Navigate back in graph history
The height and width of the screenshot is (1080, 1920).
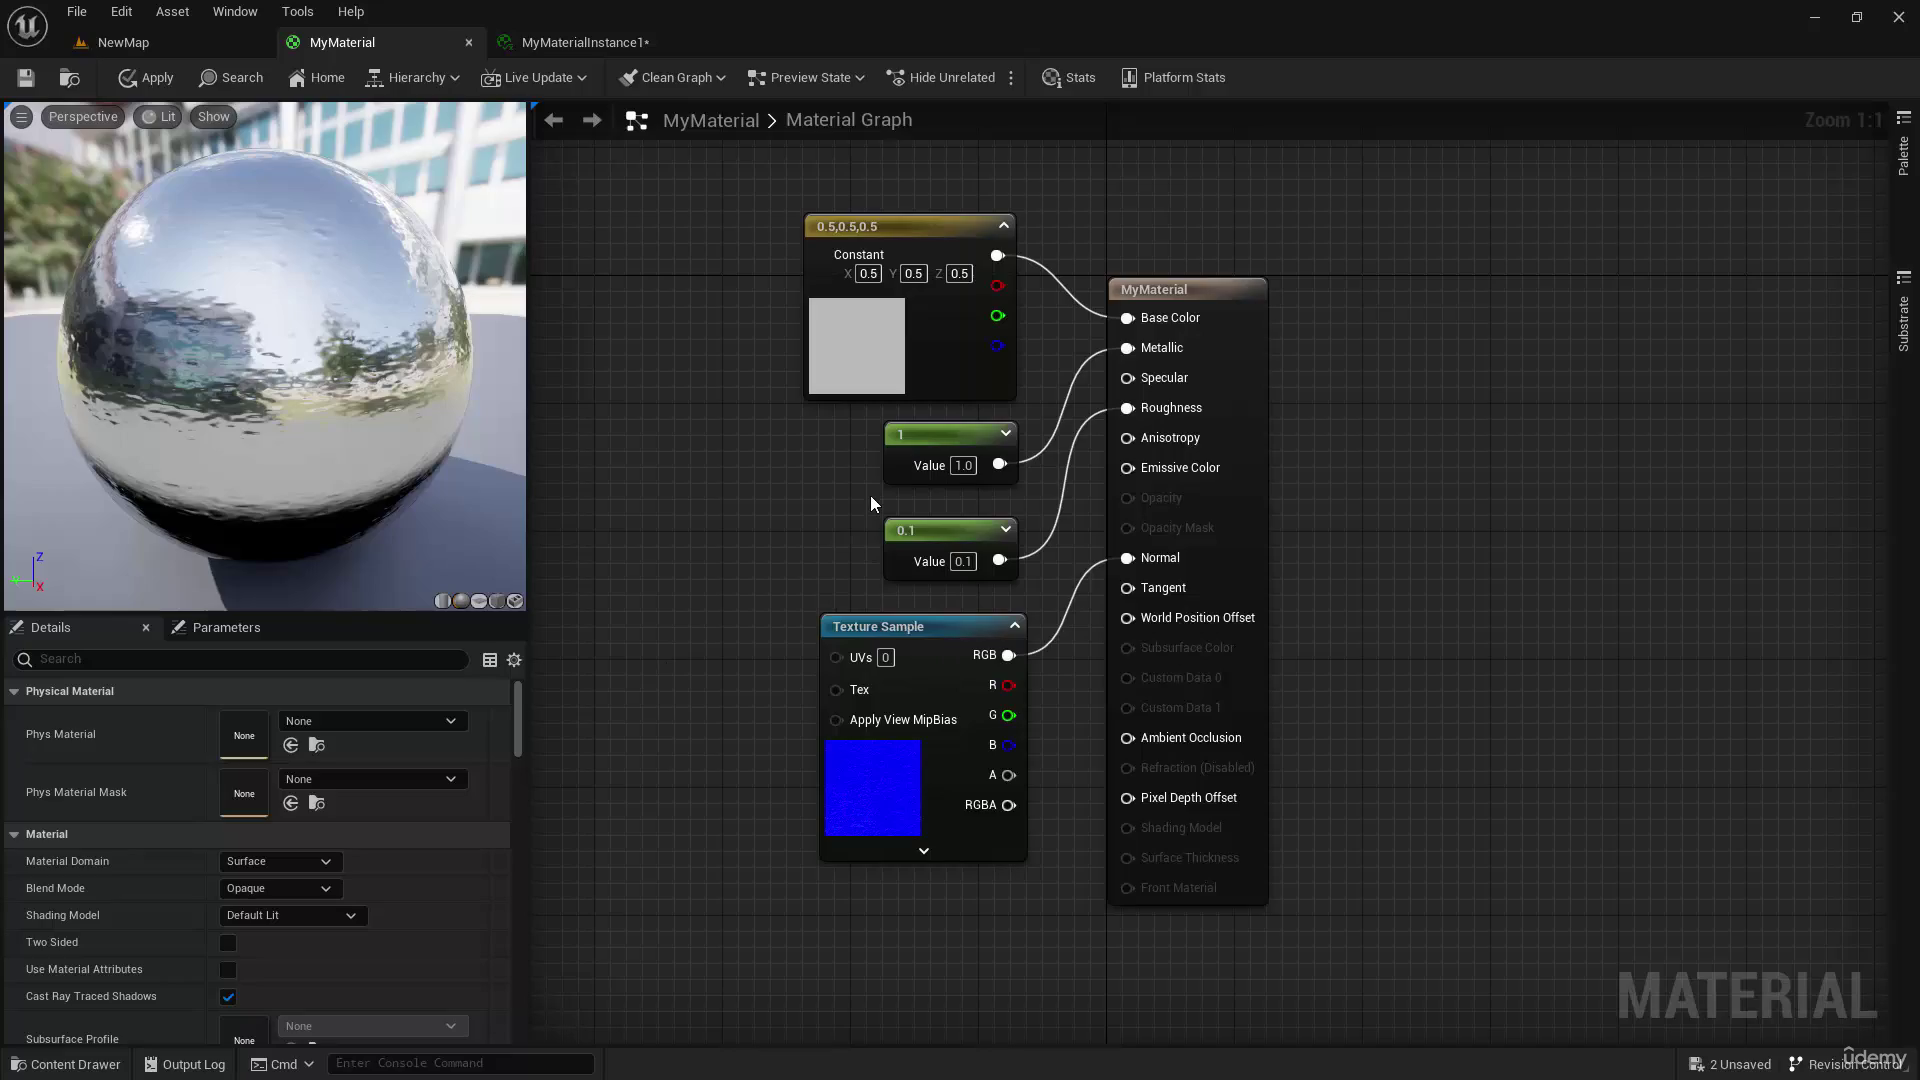pos(554,120)
